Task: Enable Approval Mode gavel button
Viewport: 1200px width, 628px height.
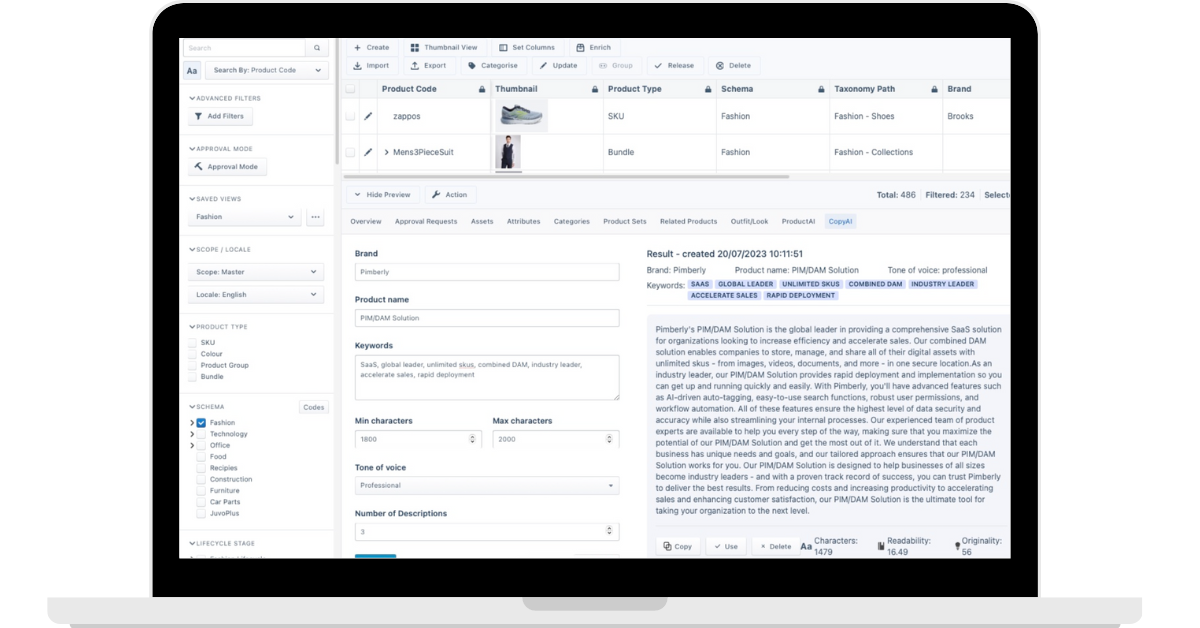Action: 227,167
